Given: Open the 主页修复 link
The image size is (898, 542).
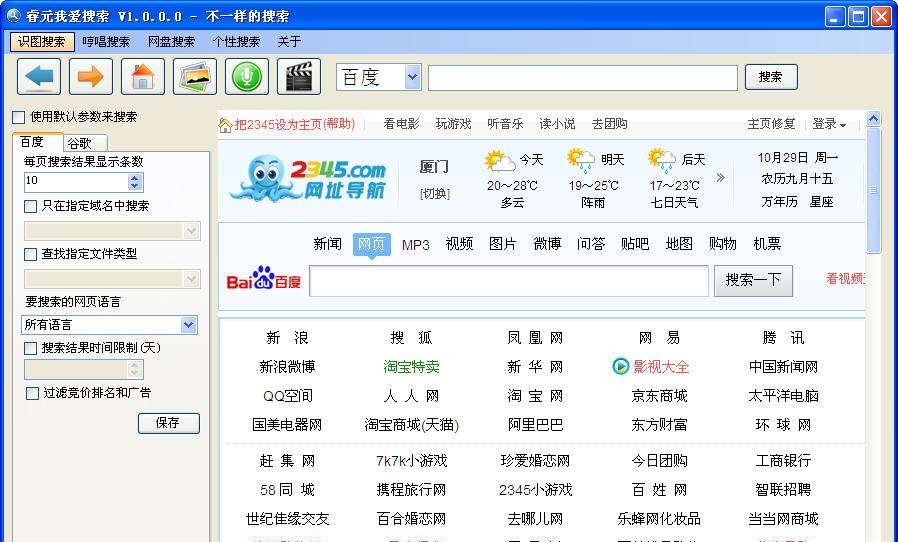Looking at the screenshot, I should coord(771,124).
